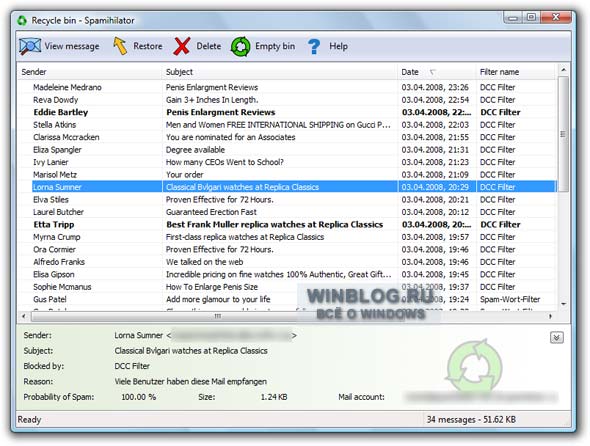Screen dimensions: 590x446
Task: Click subject 'Your order'
Action: 184,175
